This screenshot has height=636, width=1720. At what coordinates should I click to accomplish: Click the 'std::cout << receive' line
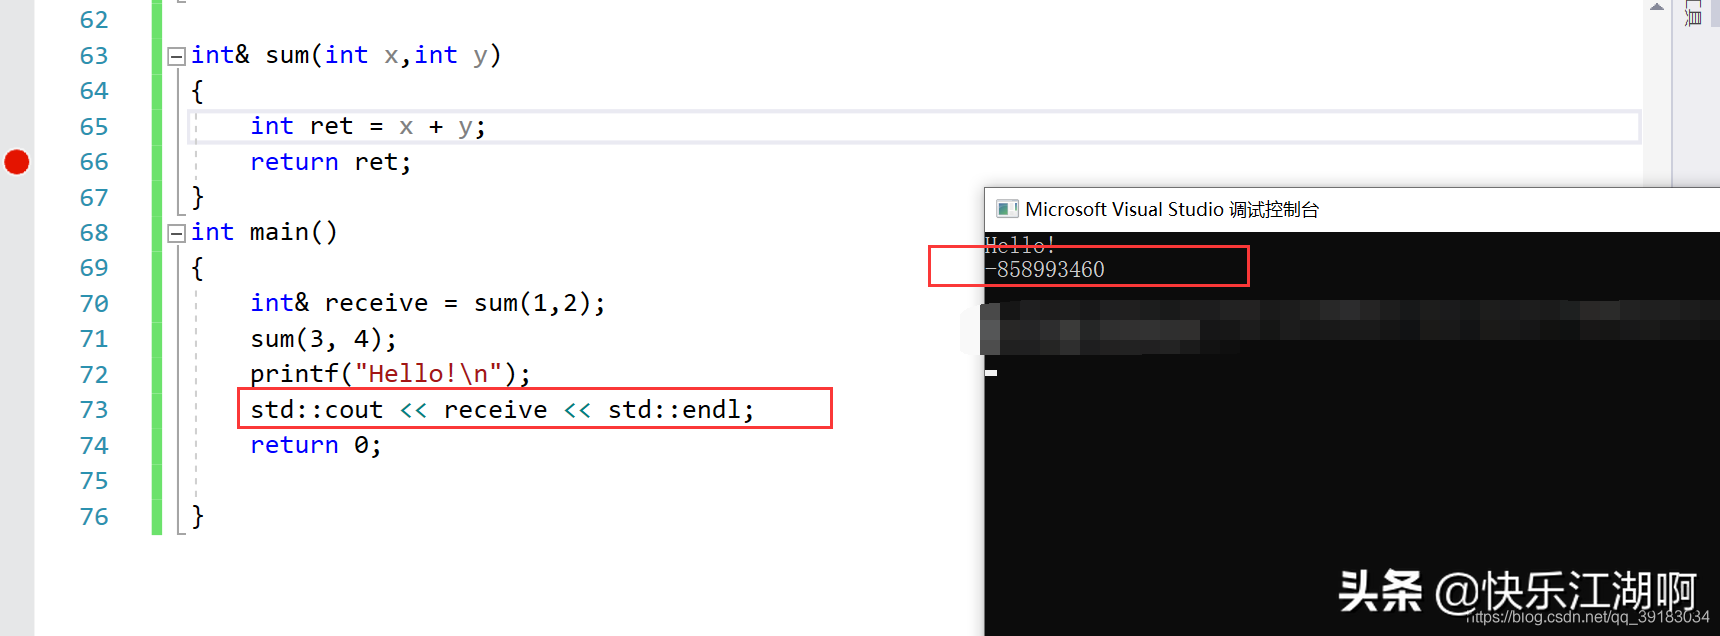502,410
